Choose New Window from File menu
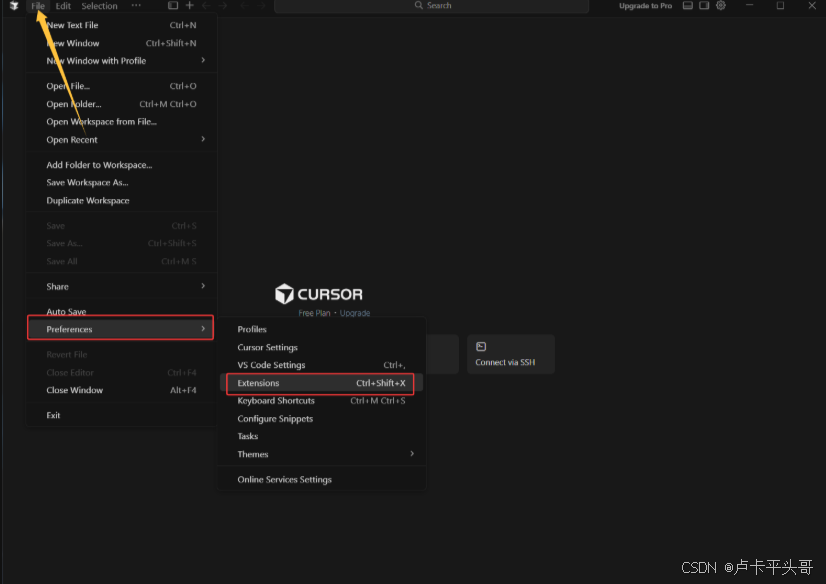This screenshot has height=584, width=826. click(121, 43)
